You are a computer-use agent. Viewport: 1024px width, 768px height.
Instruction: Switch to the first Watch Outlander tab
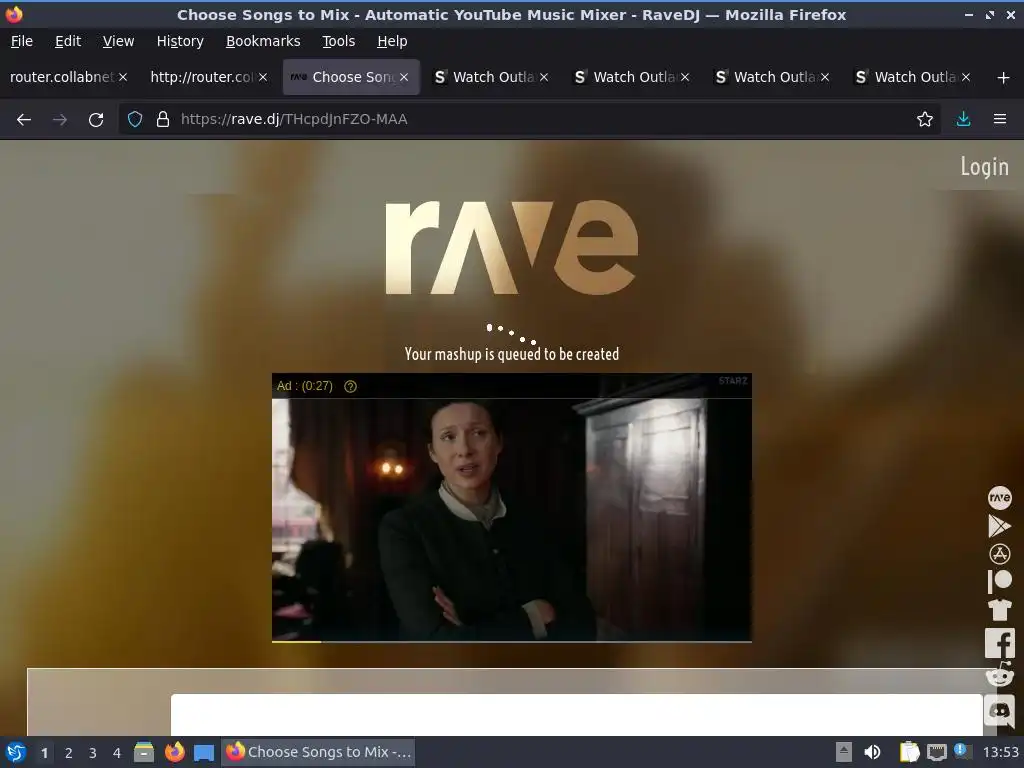coord(493,77)
